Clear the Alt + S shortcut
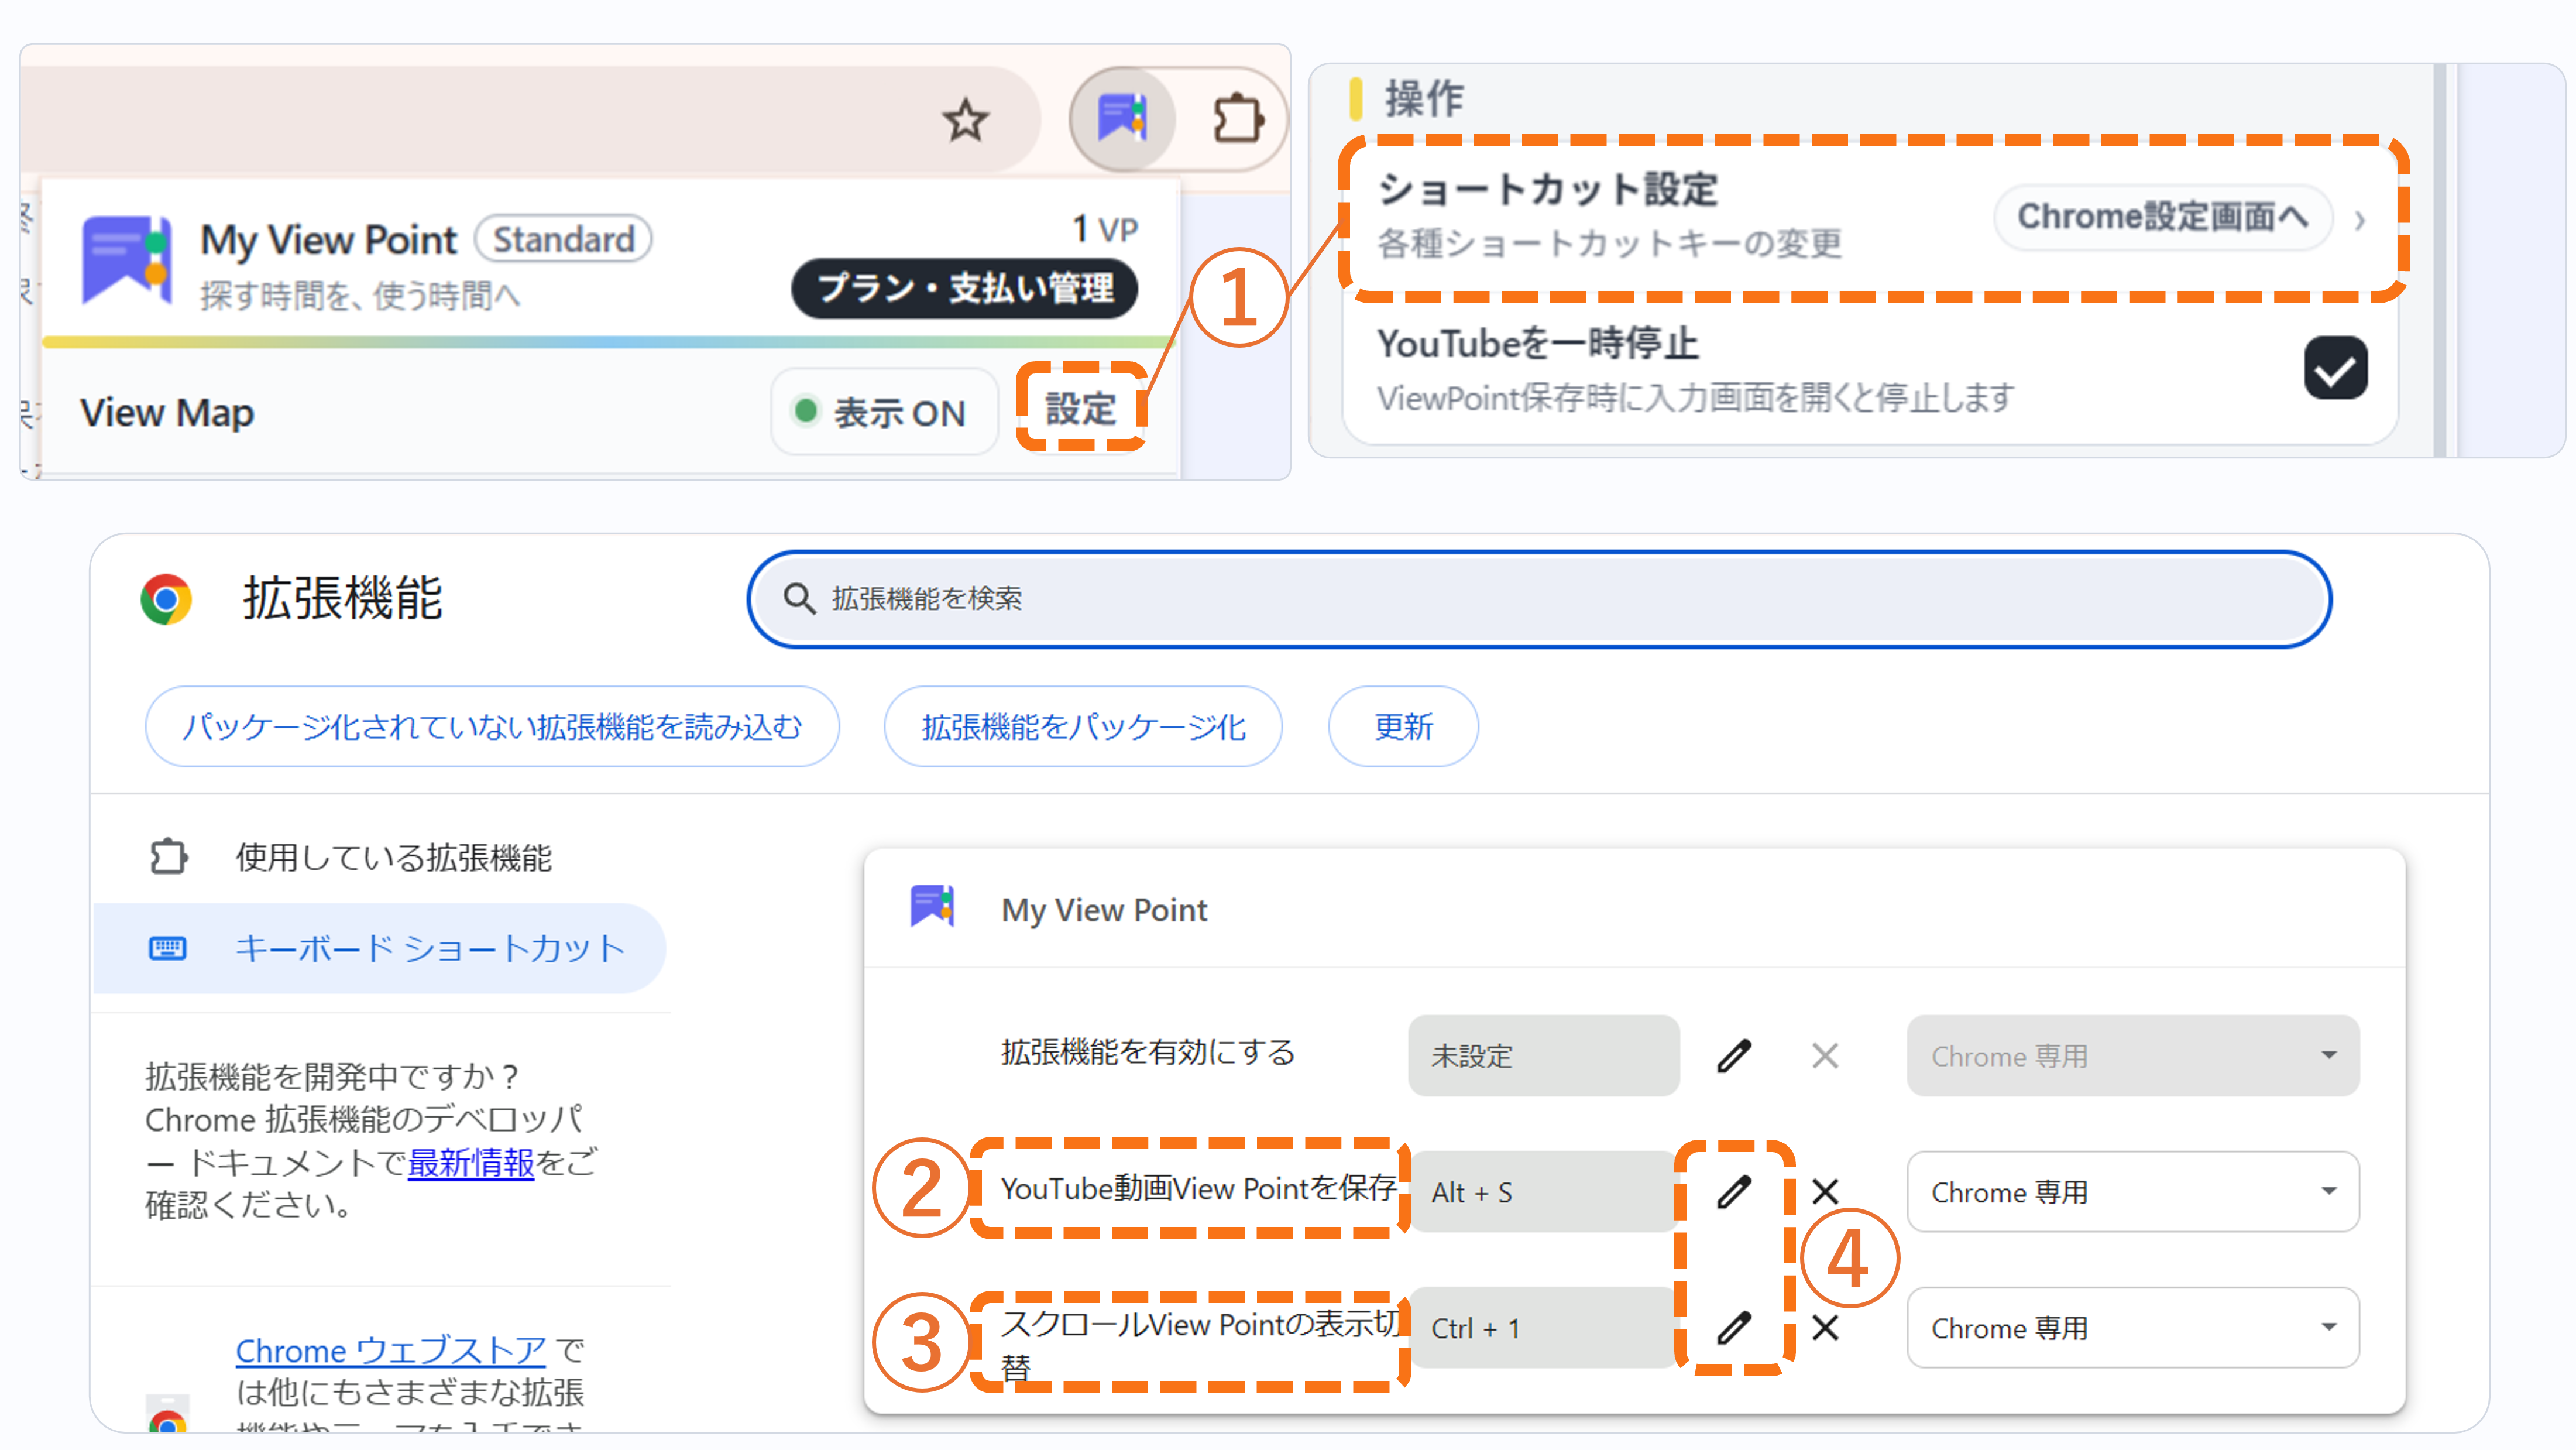Image resolution: width=2576 pixels, height=1450 pixels. pos(1825,1192)
